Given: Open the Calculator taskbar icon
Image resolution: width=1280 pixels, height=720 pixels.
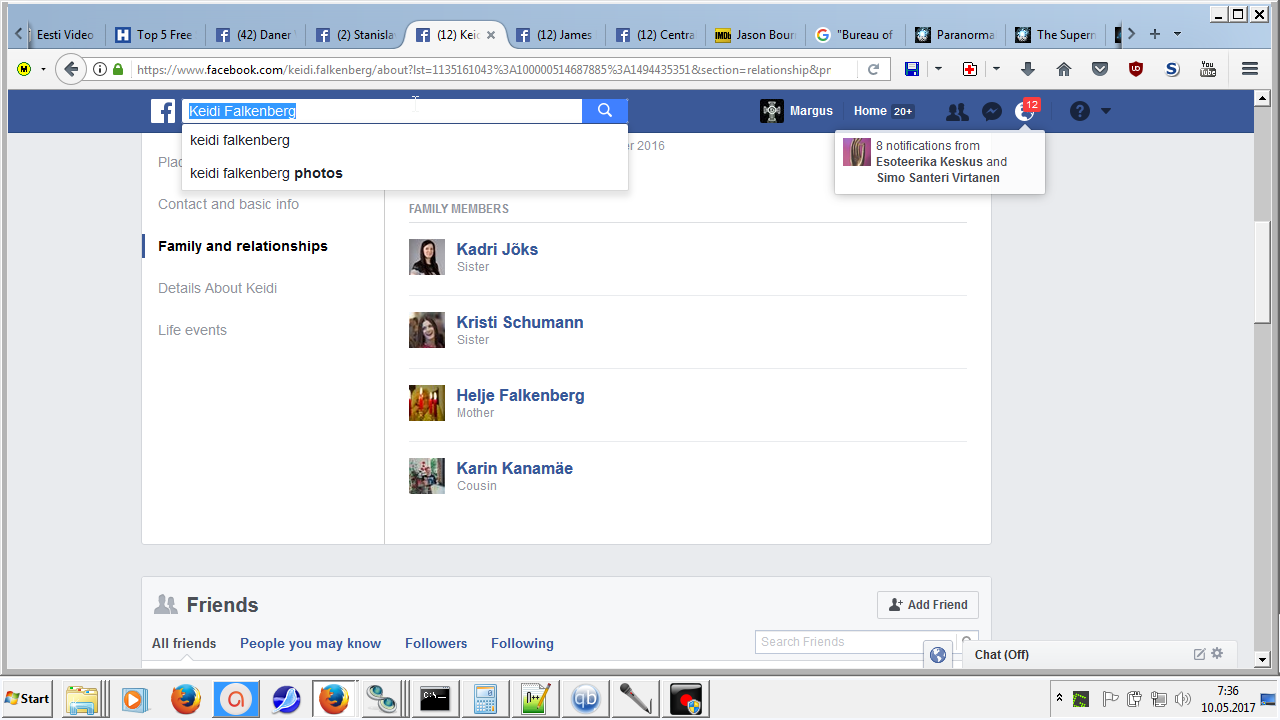Looking at the screenshot, I should coord(486,698).
